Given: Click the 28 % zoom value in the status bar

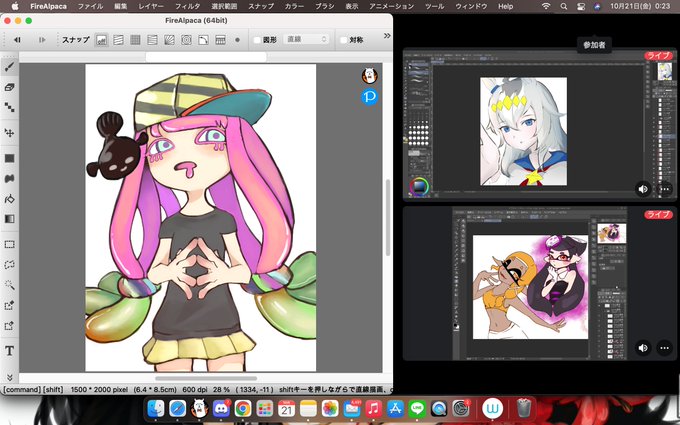Looking at the screenshot, I should pos(221,389).
